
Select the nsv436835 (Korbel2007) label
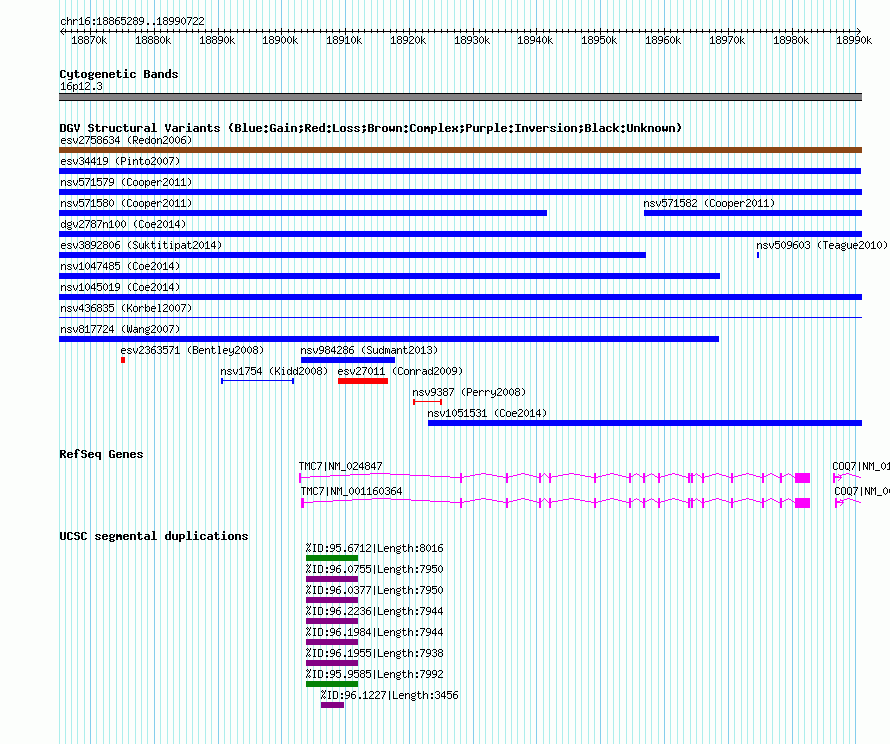click(126, 308)
